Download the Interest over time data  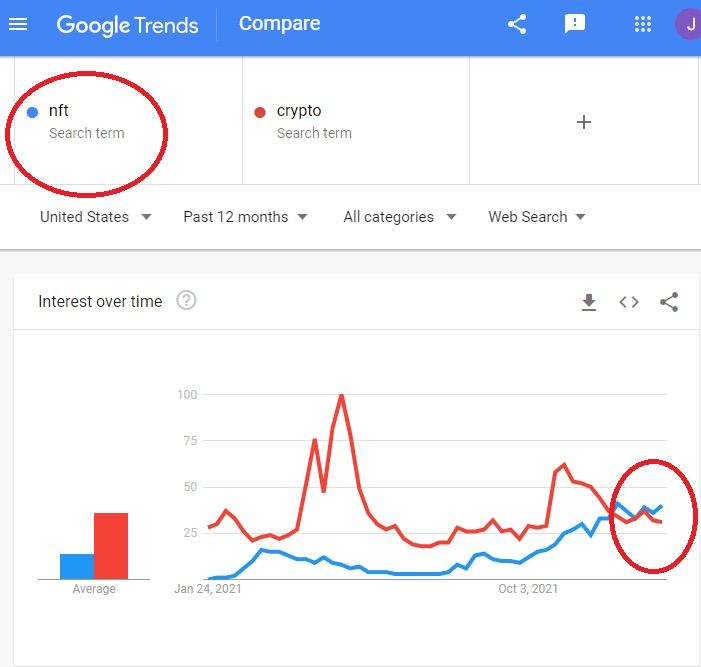[x=589, y=302]
